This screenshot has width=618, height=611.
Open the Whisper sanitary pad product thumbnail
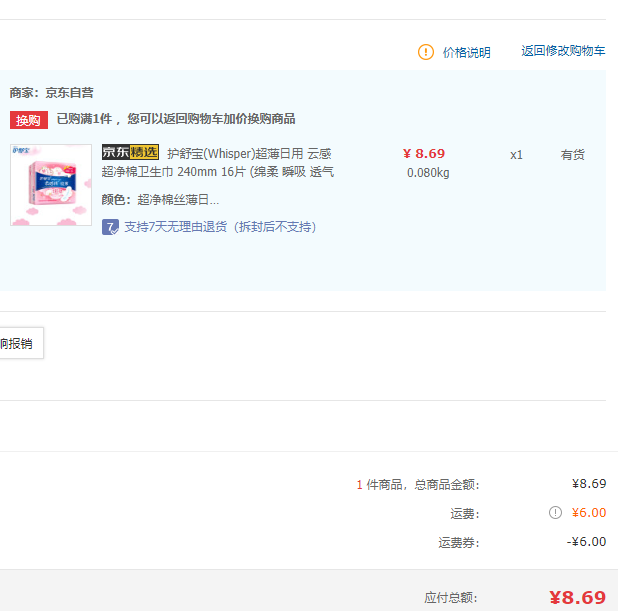51,185
